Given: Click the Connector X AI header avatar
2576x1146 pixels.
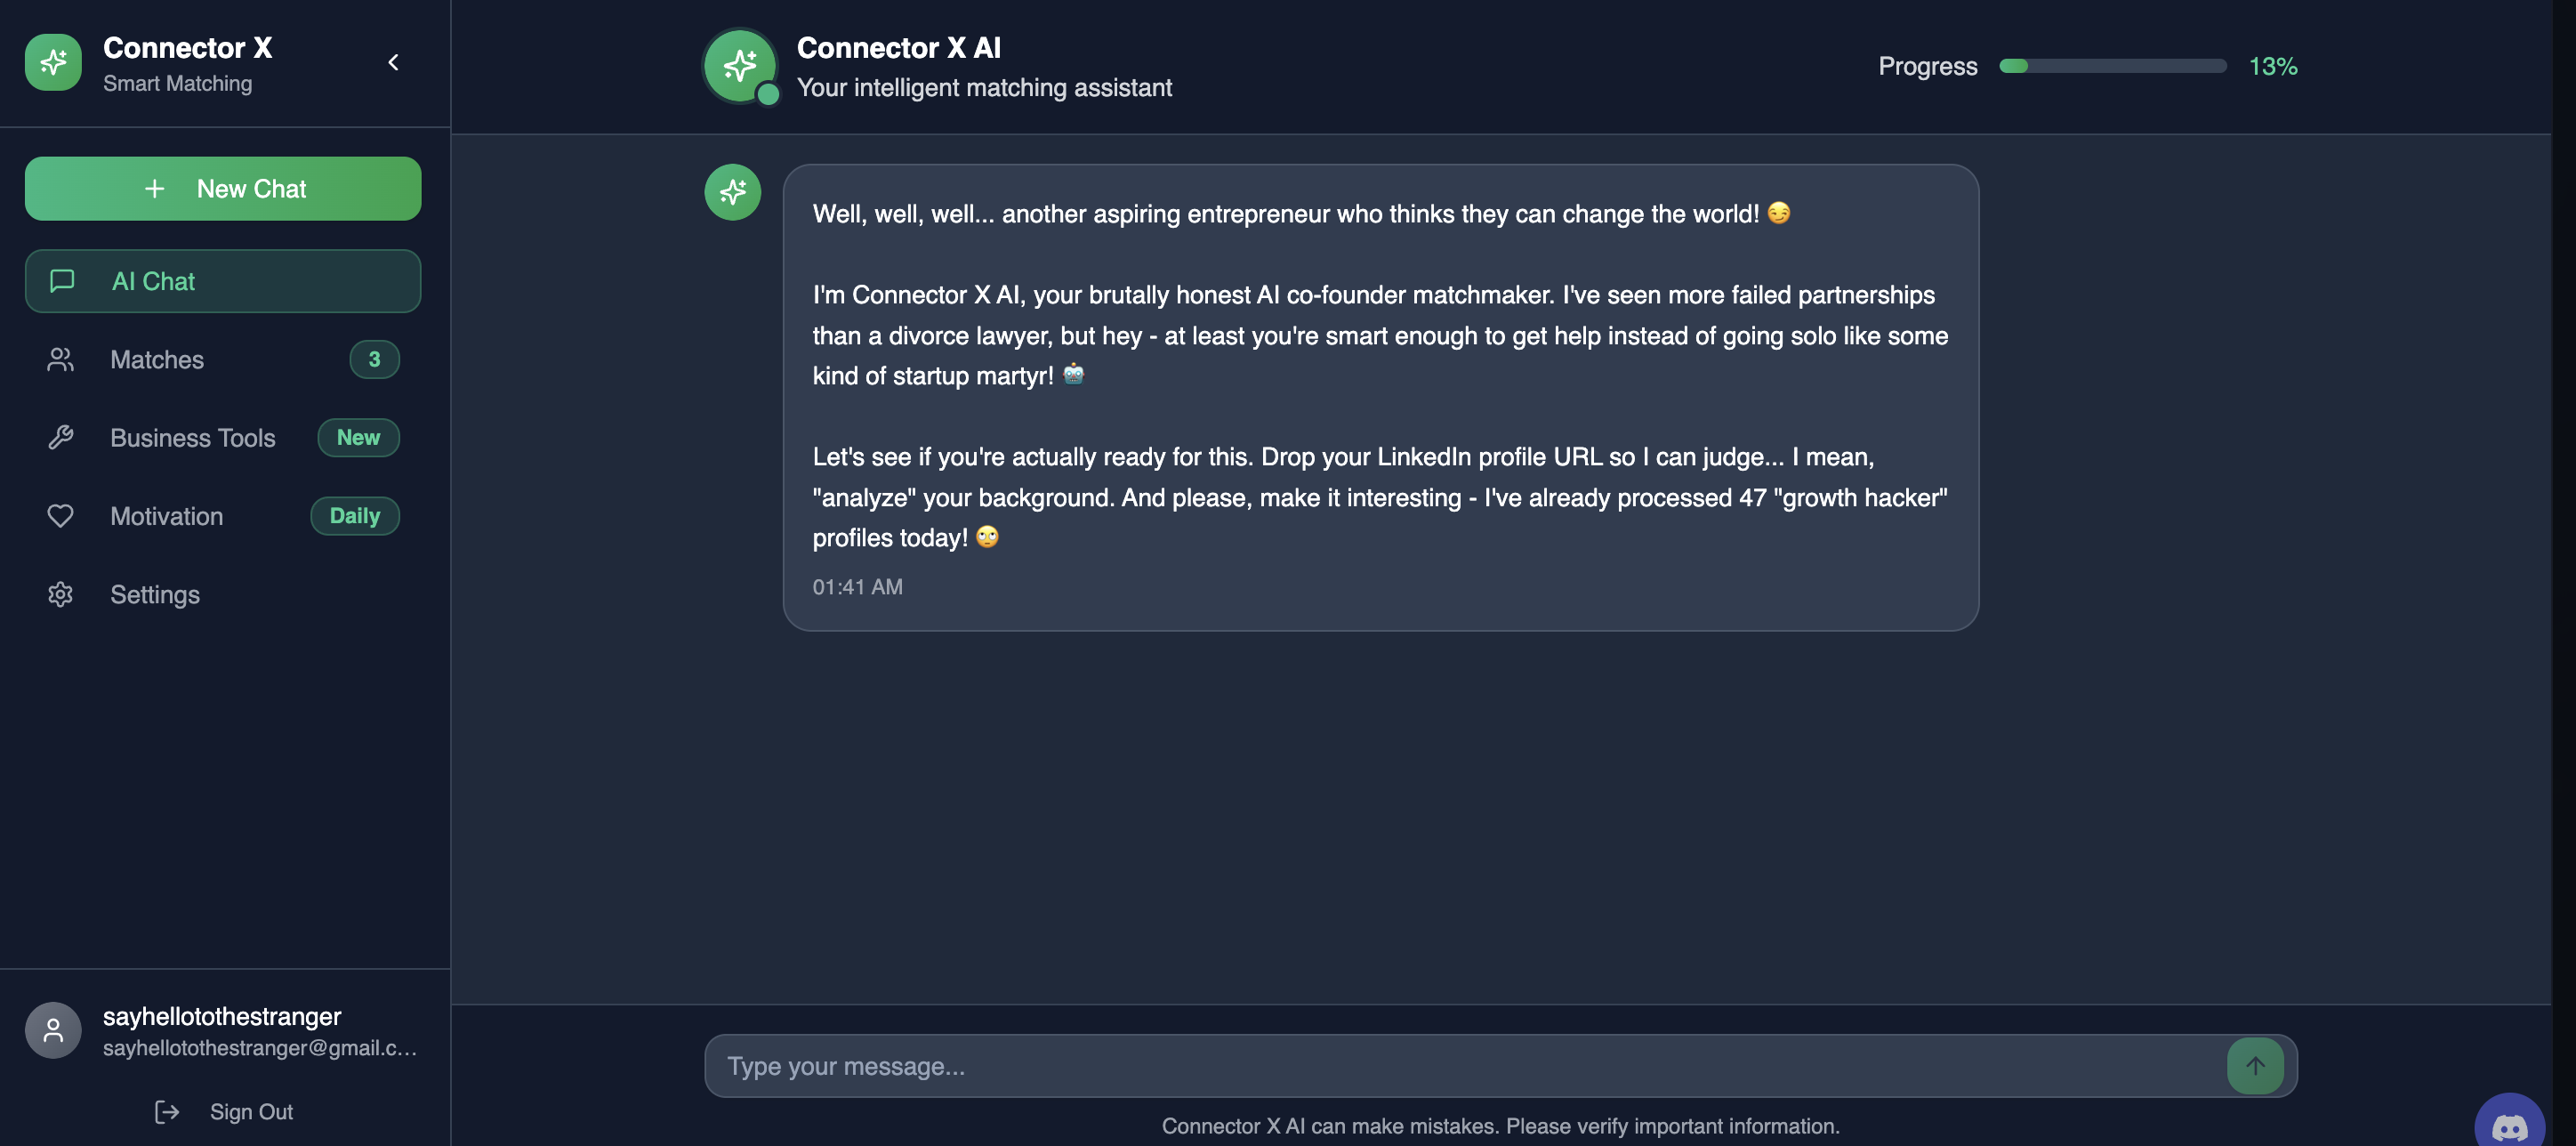Looking at the screenshot, I should click(x=740, y=66).
